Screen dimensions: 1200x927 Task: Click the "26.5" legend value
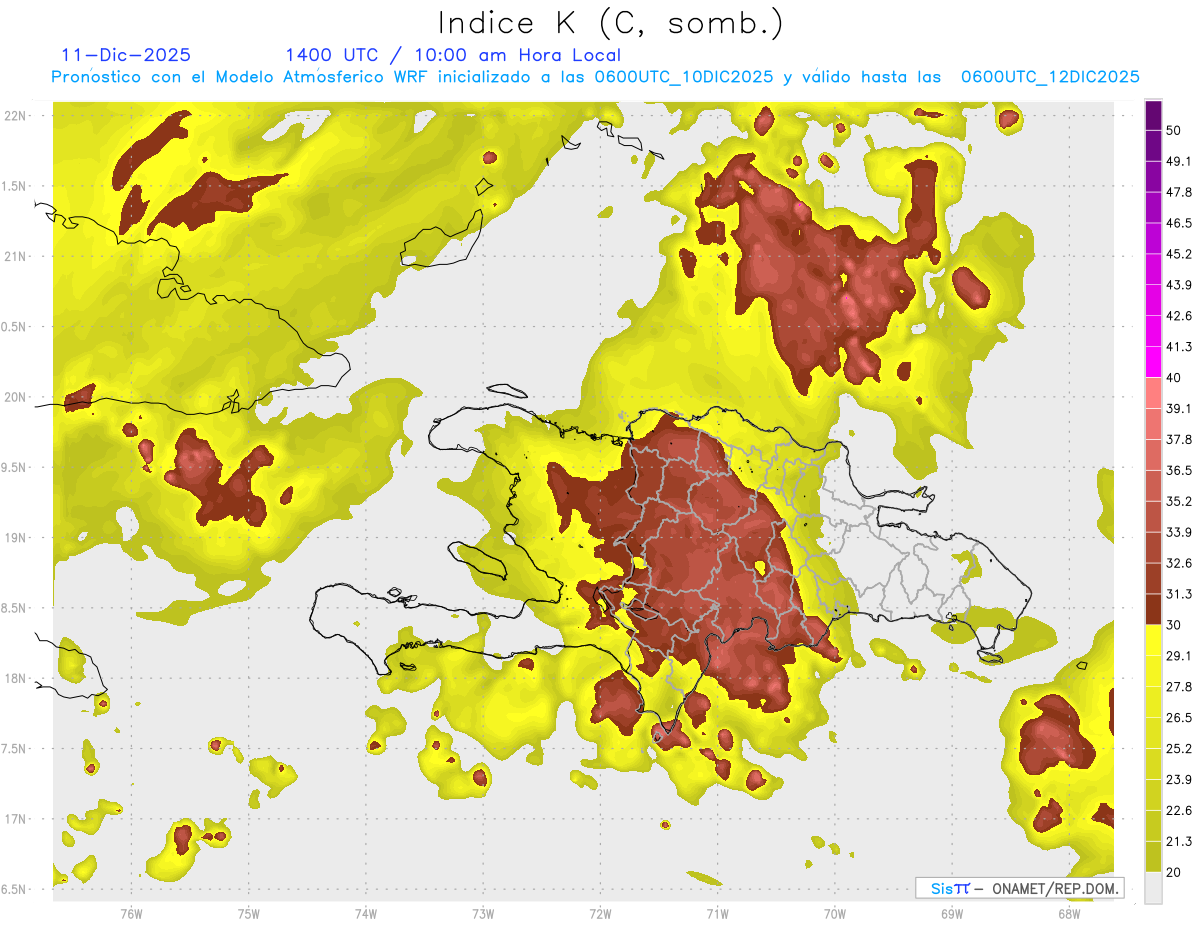coord(1178,718)
